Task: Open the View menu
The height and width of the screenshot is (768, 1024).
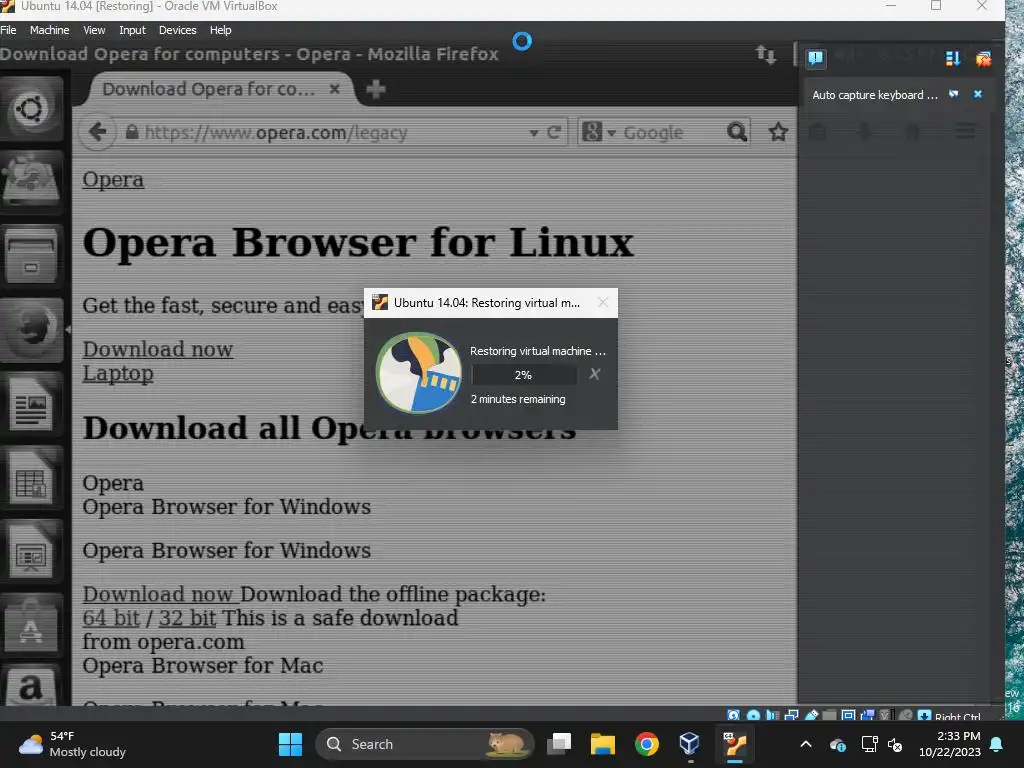Action: (94, 30)
